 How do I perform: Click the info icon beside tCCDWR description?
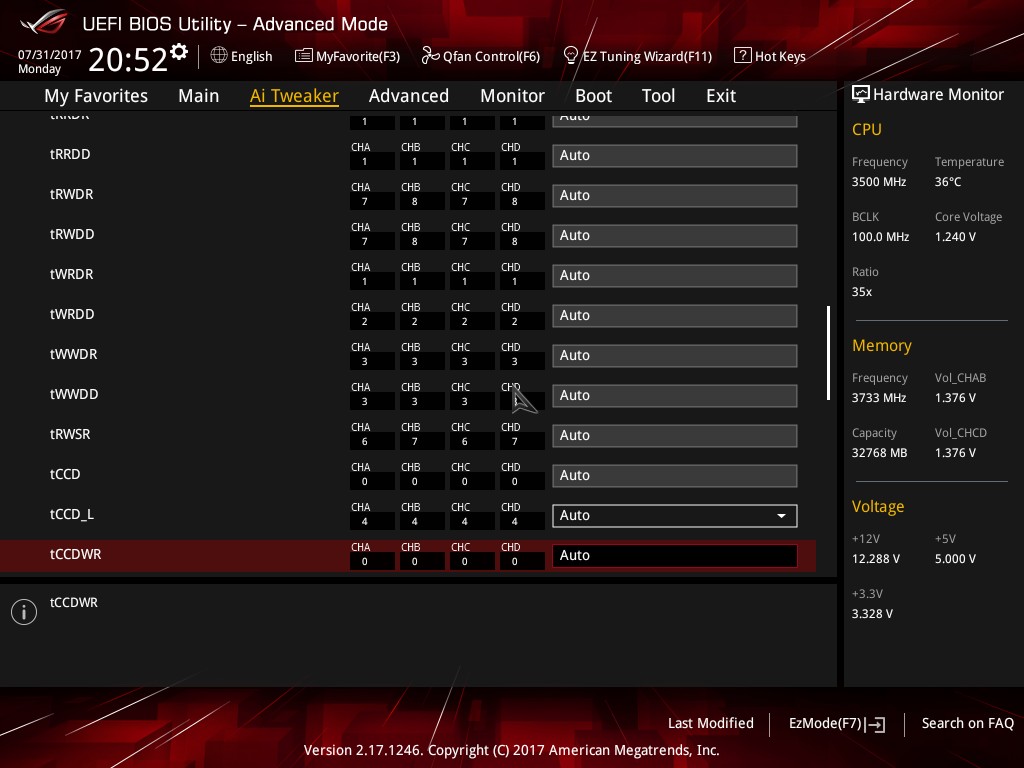coord(24,612)
